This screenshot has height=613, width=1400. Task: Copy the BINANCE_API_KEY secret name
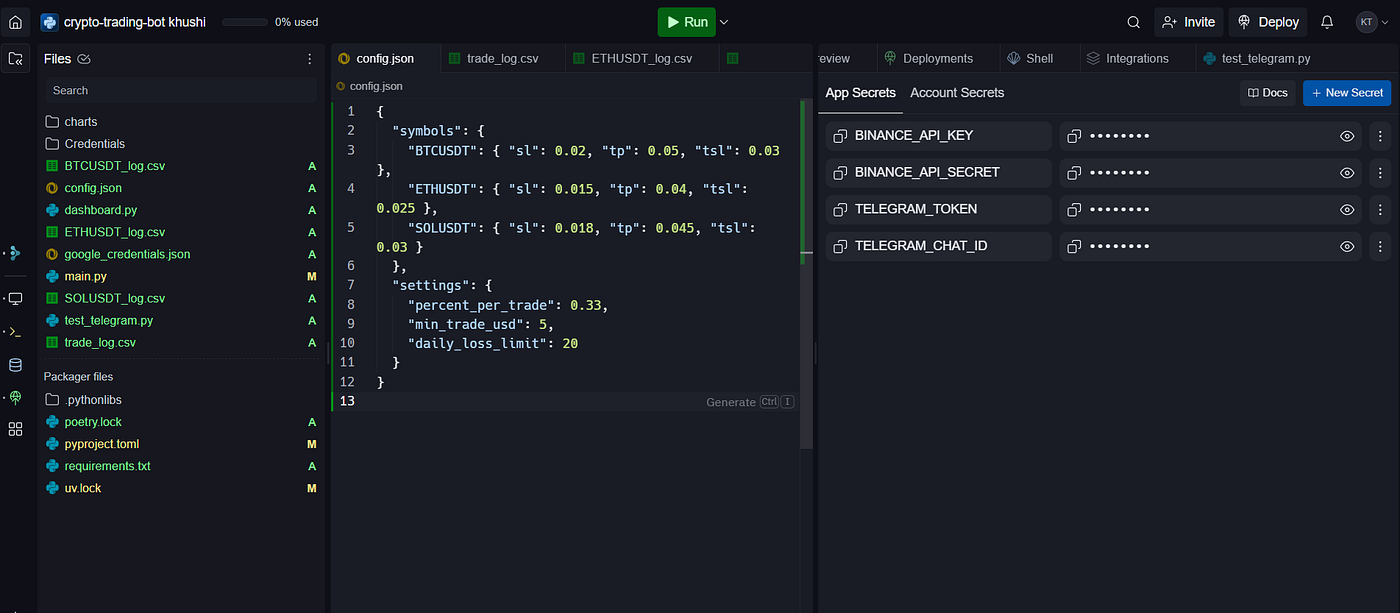[x=841, y=136]
